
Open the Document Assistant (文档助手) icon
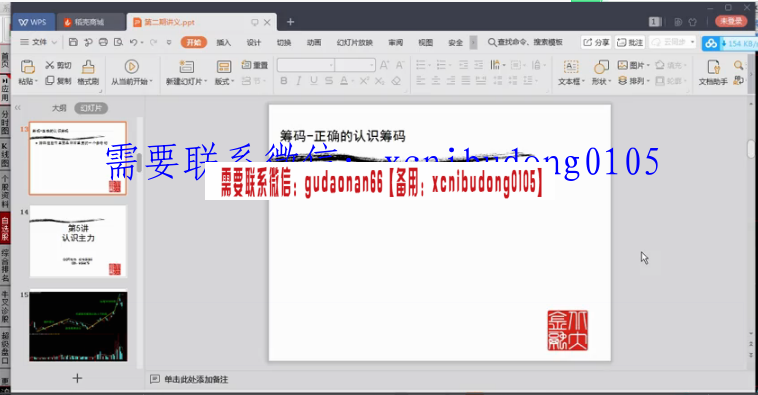(x=713, y=67)
